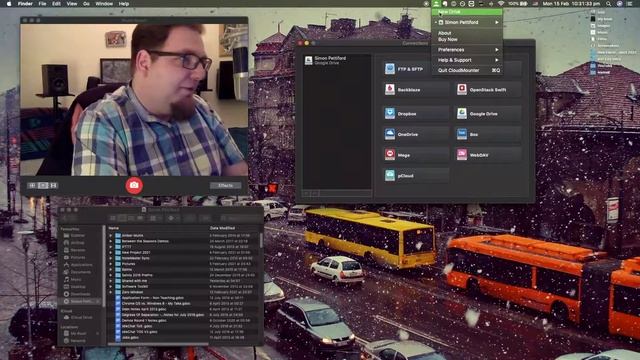The image size is (640, 360).
Task: Expand the Help & Support submenu
Action: [467, 60]
